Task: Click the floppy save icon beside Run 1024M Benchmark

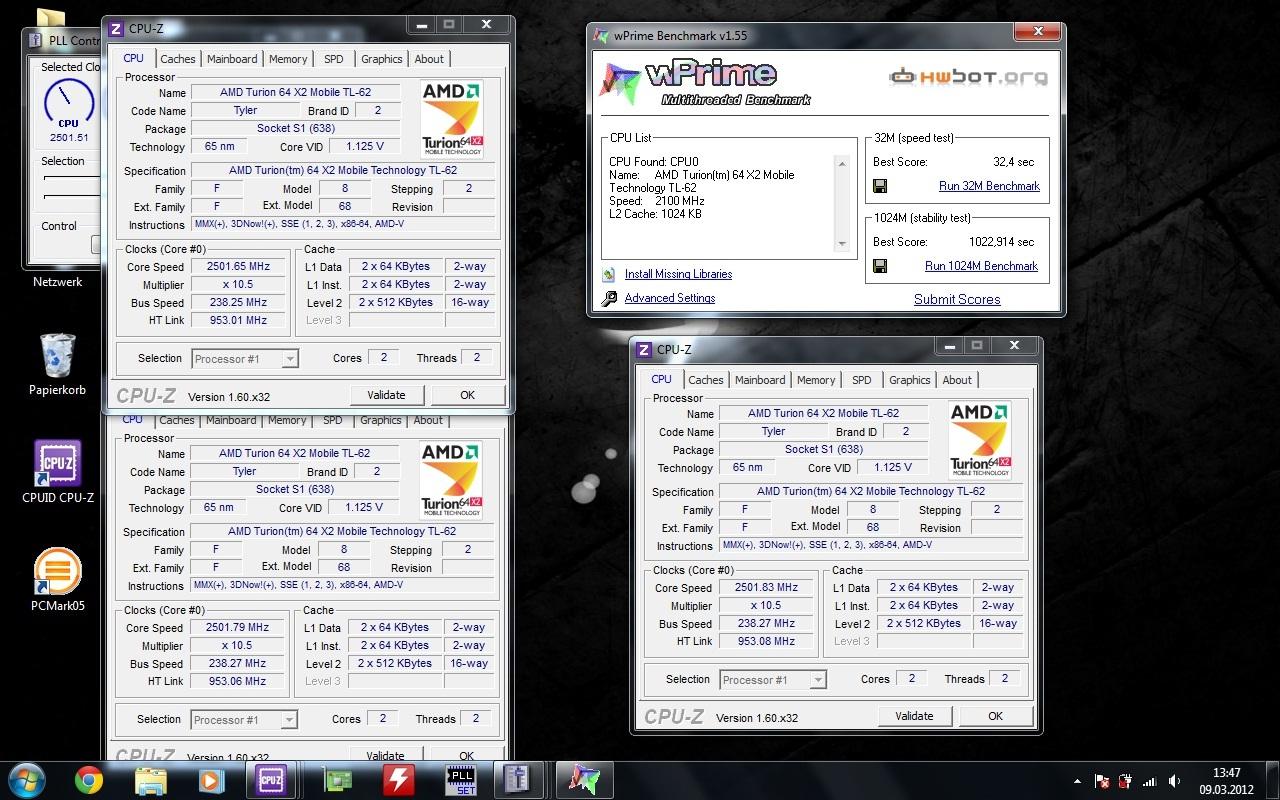Action: coord(880,266)
